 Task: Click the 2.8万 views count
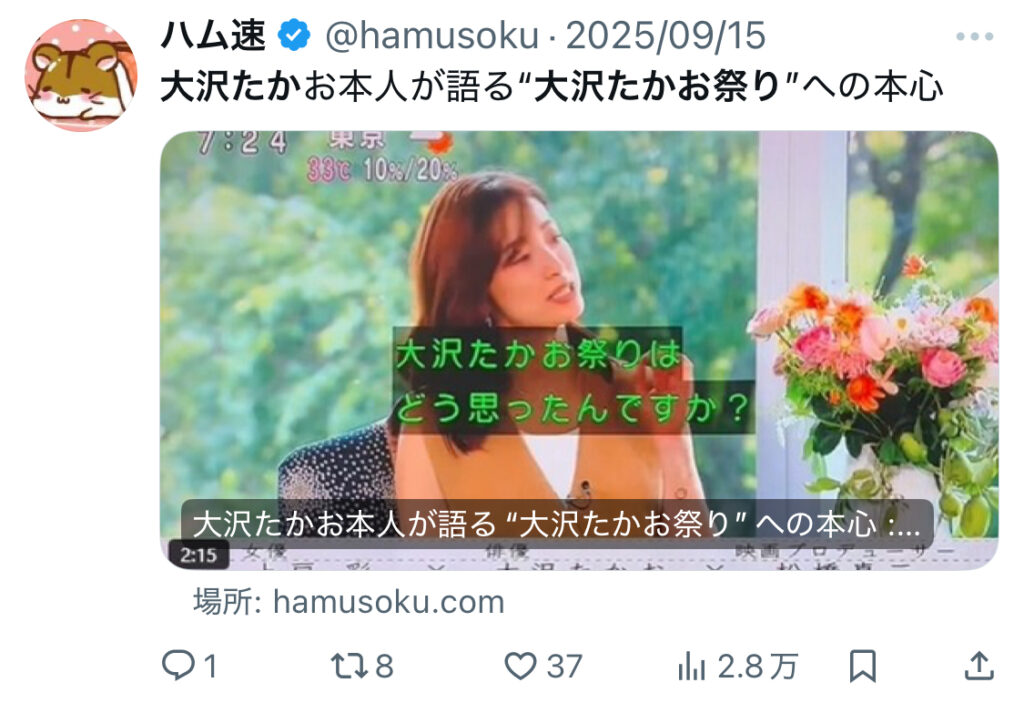click(x=757, y=667)
